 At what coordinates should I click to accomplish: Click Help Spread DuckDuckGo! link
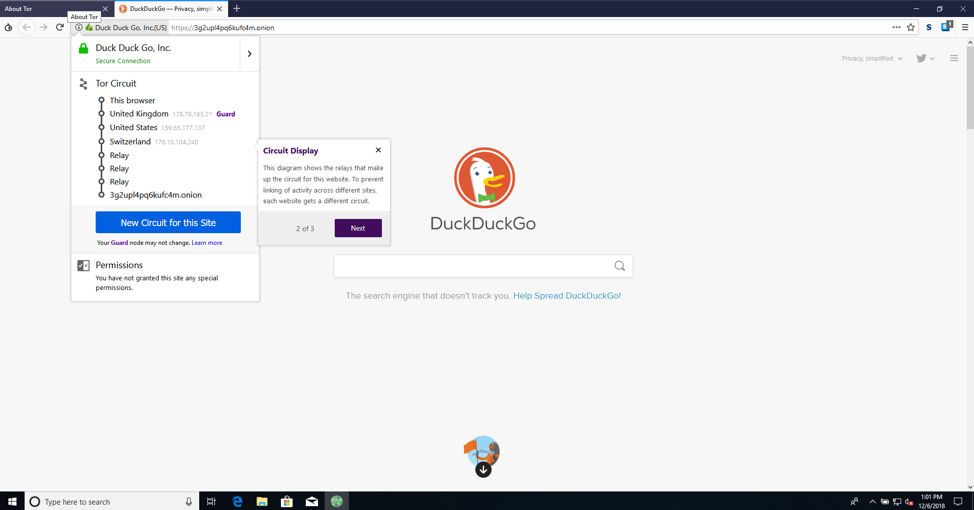point(567,296)
